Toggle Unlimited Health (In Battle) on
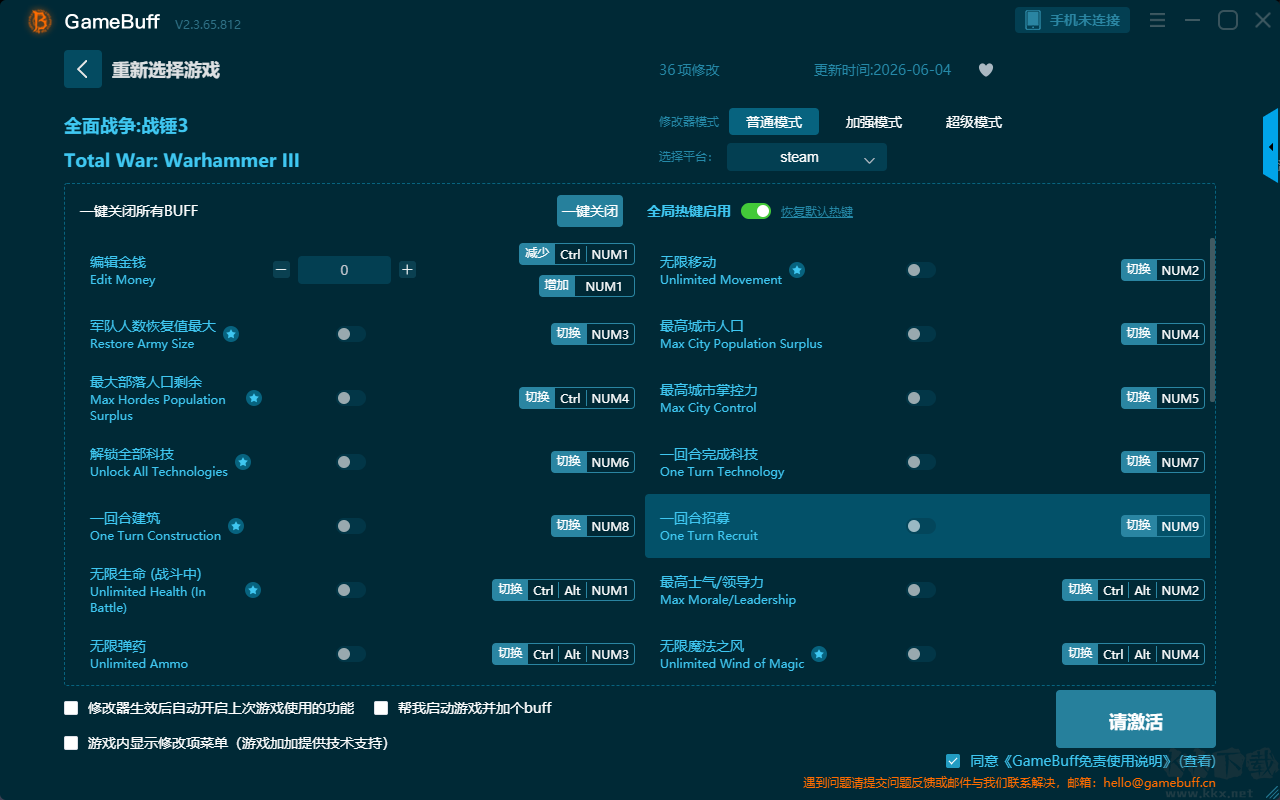 tap(351, 590)
